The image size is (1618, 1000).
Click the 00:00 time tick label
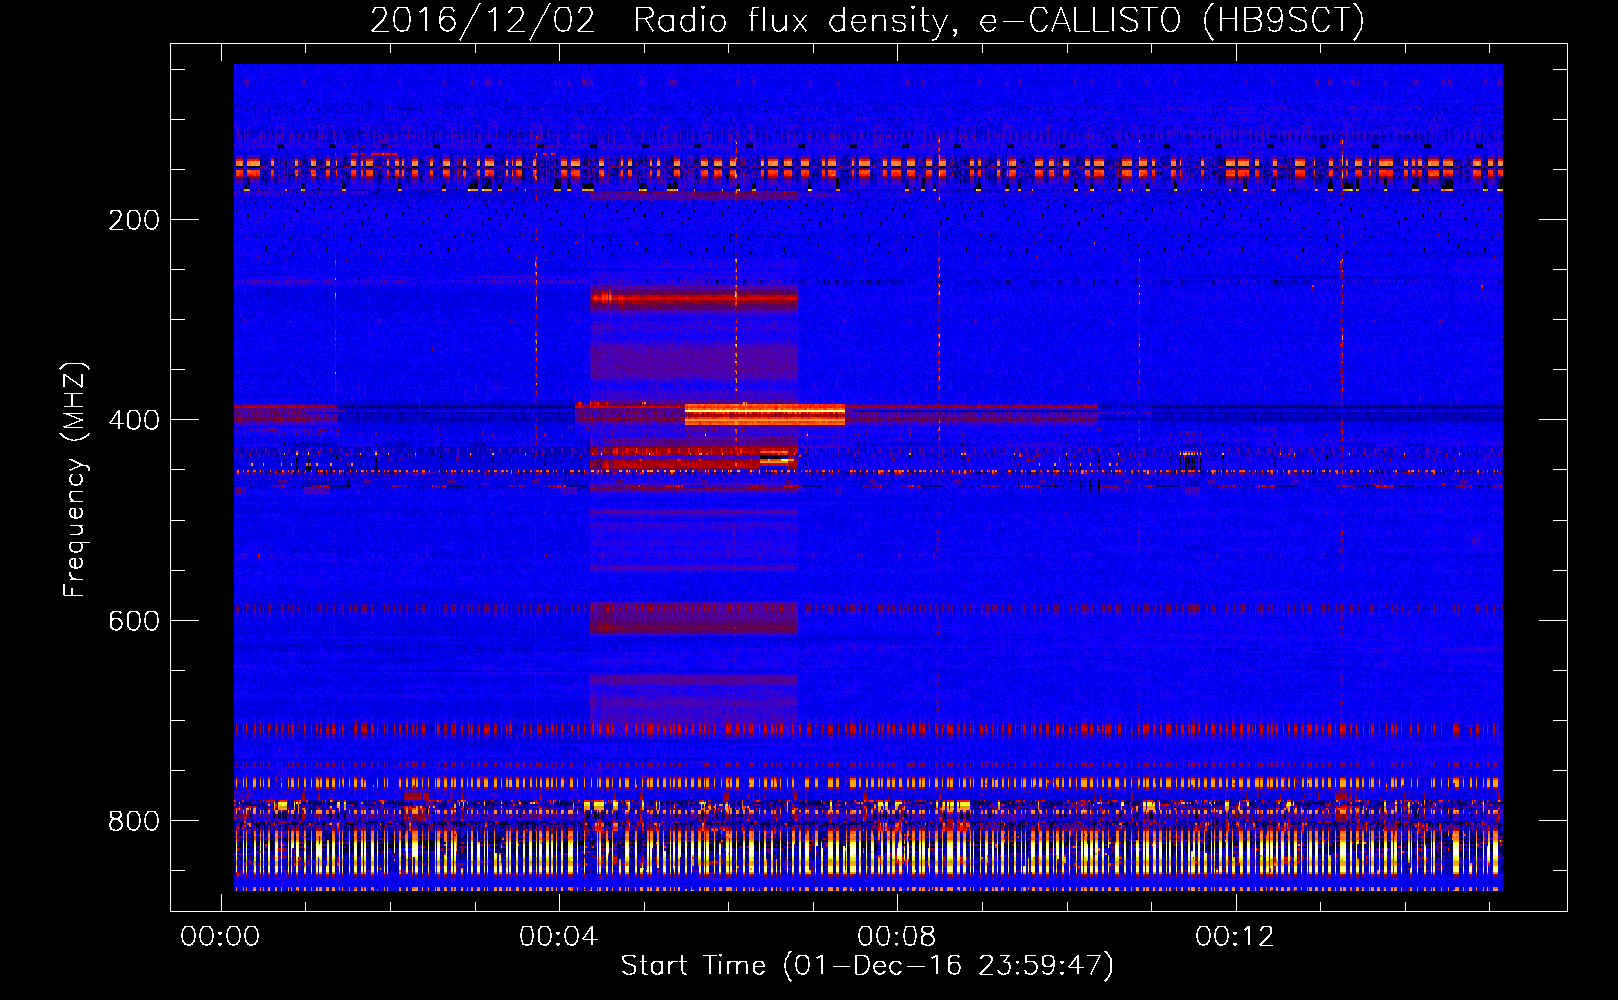pos(220,936)
